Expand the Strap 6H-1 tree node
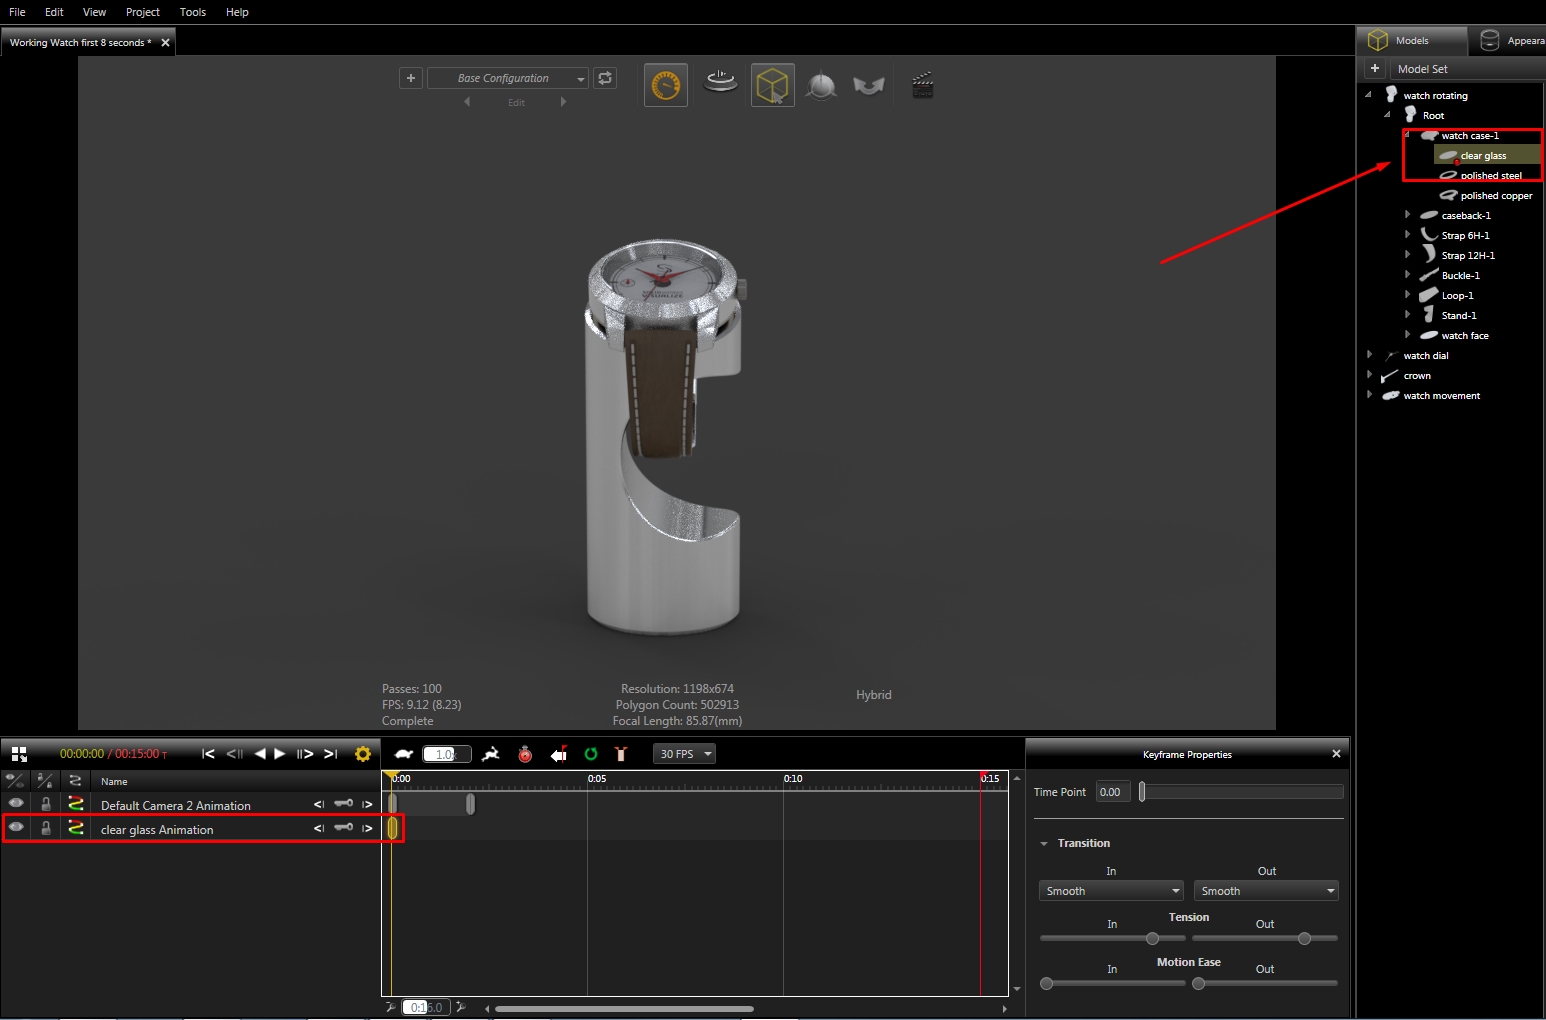Viewport: 1546px width, 1020px height. pos(1407,235)
